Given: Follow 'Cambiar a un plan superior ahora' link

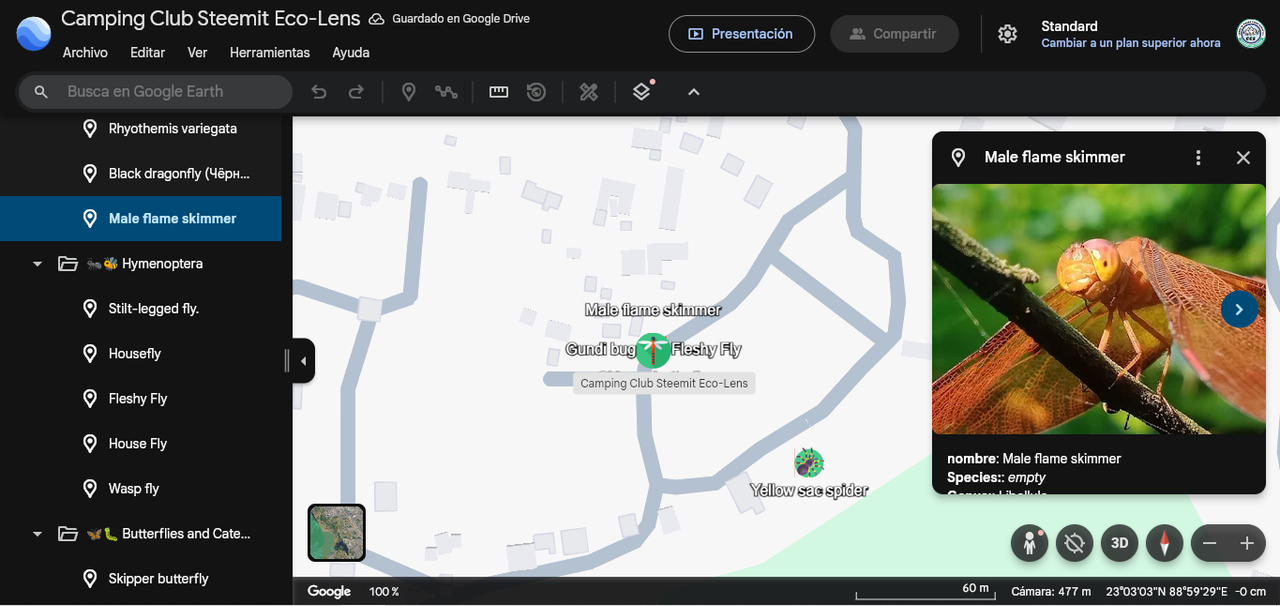Looking at the screenshot, I should click(x=1130, y=43).
